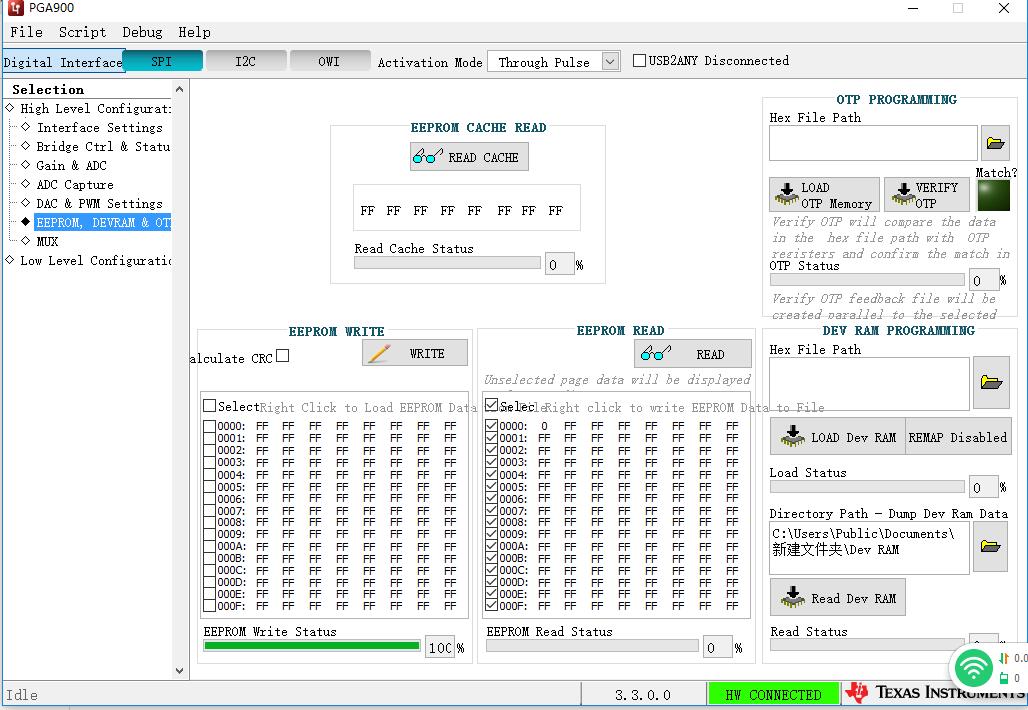Click the glasses icon on READ CACHE button
The height and width of the screenshot is (710, 1028).
pyautogui.click(x=427, y=157)
